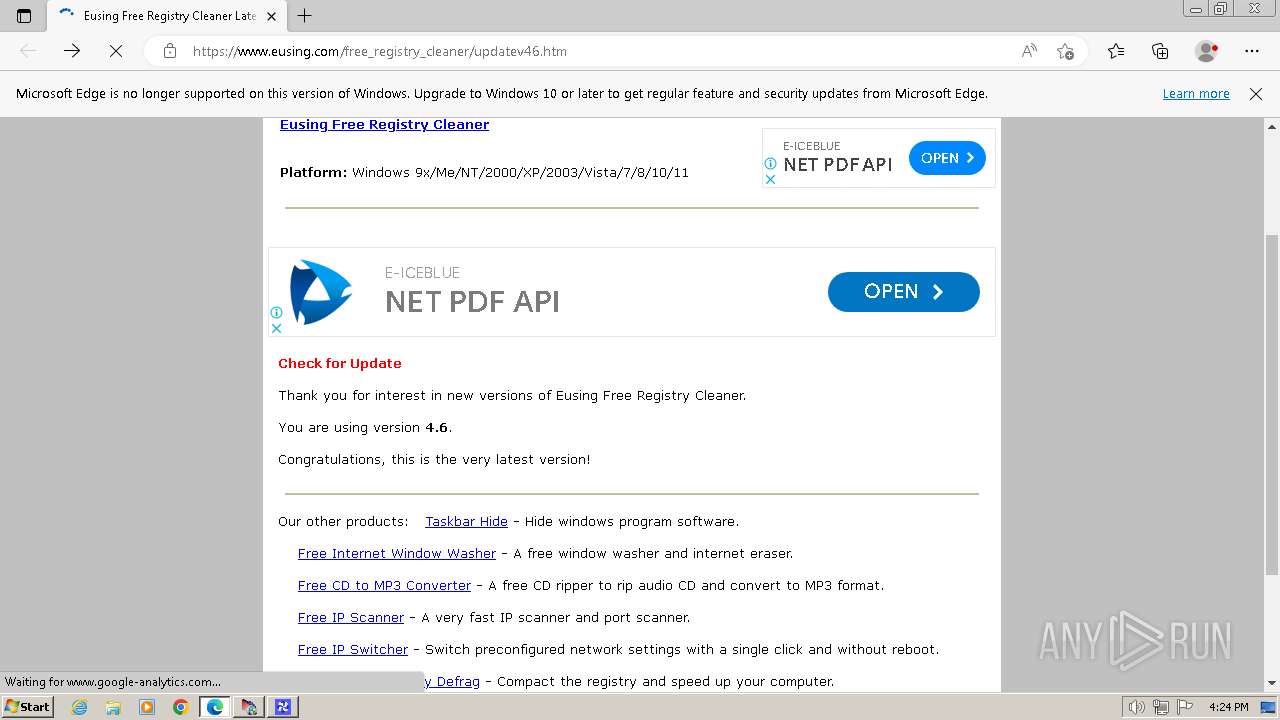Click OPEN on the large NET PDF API banner

tap(903, 292)
